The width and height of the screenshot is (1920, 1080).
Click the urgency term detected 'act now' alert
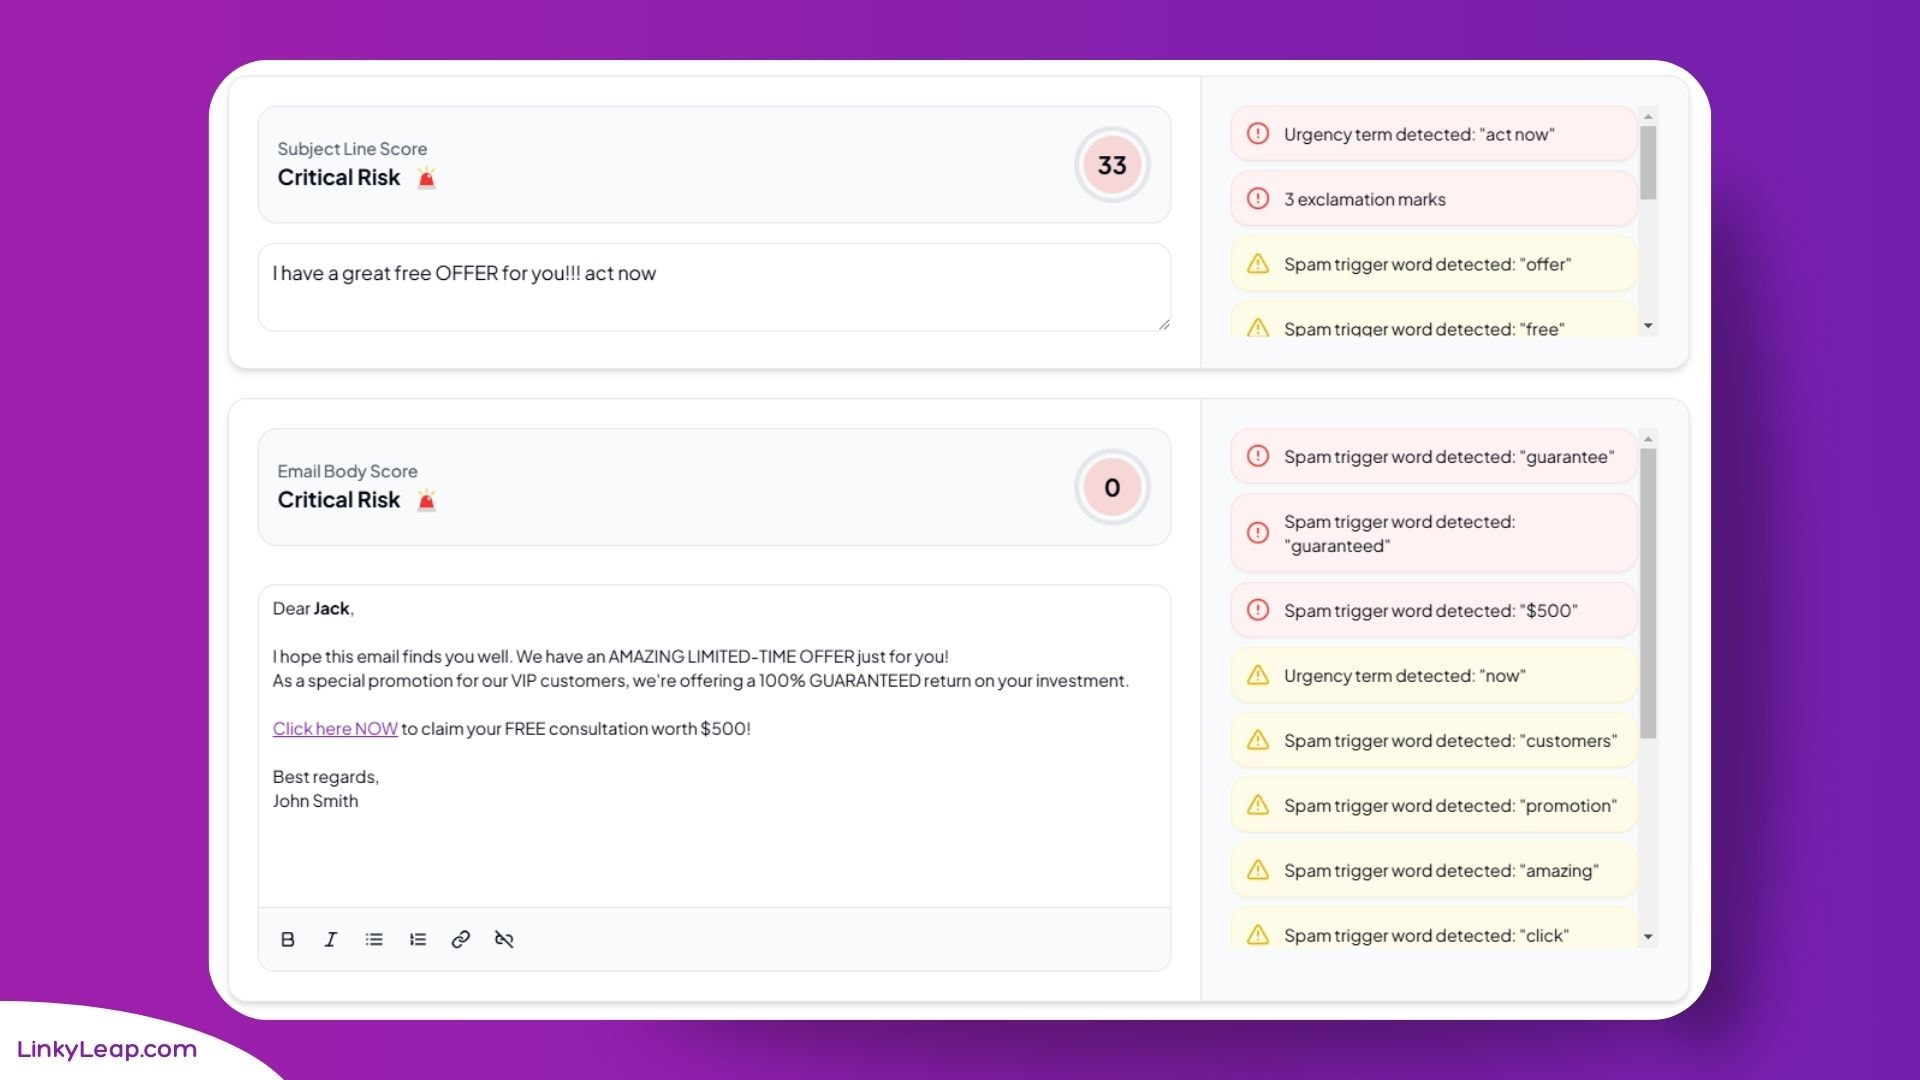point(1431,133)
